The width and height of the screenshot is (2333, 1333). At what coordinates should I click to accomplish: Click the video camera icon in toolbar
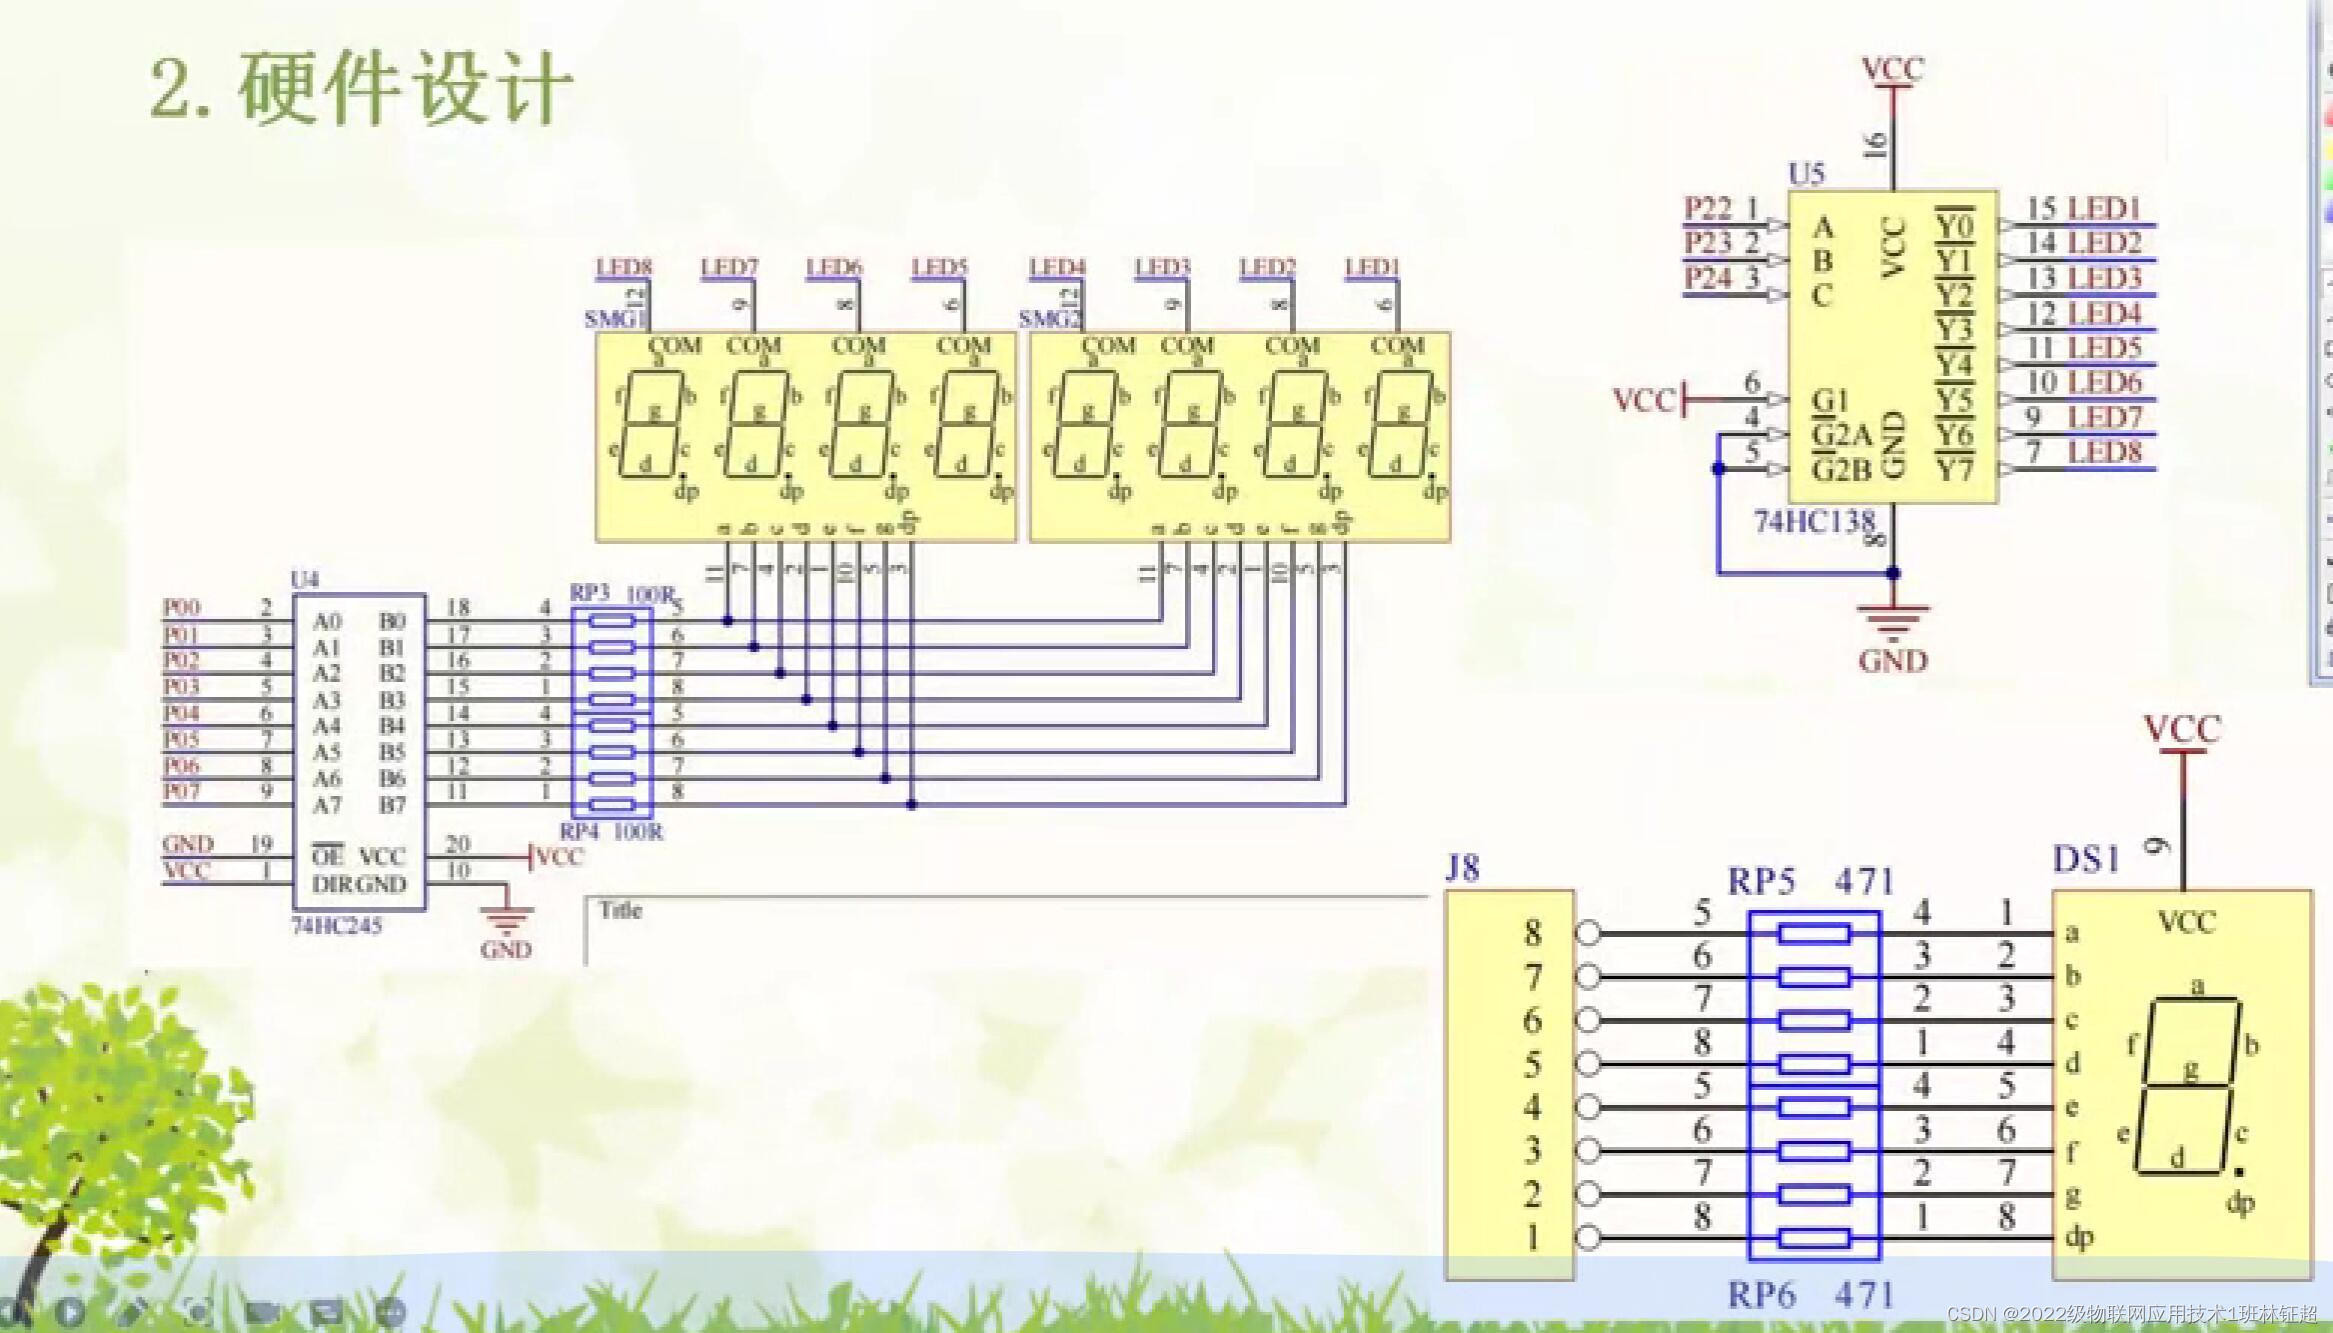click(263, 1312)
